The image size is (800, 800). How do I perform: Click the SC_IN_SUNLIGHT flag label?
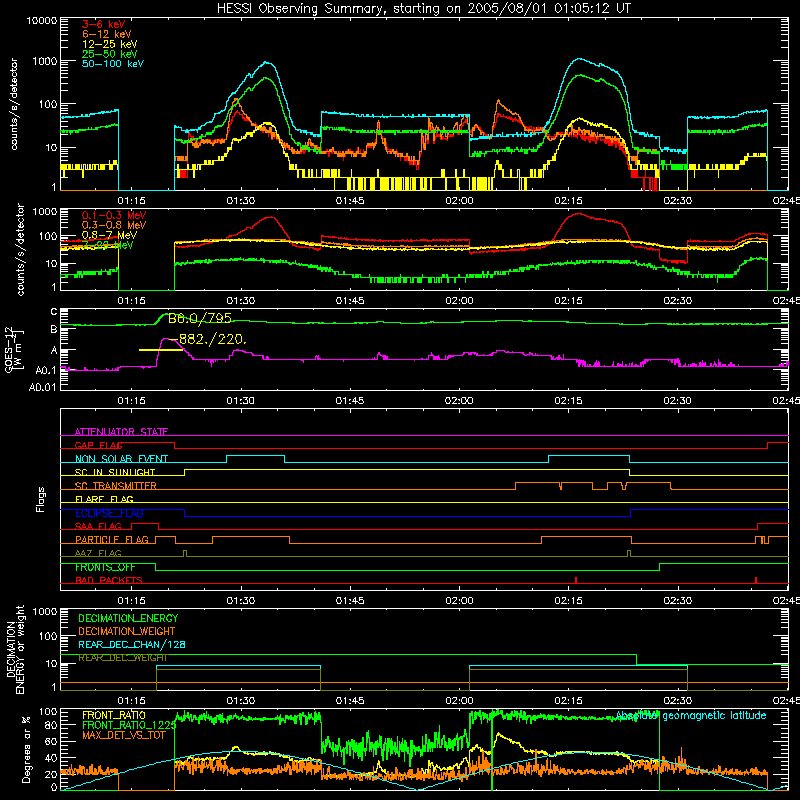(x=115, y=472)
